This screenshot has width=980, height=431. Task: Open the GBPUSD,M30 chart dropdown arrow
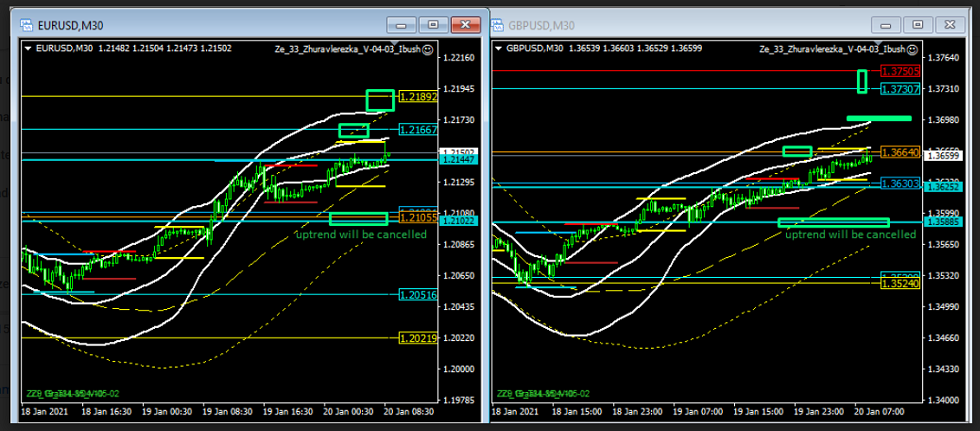tap(499, 48)
